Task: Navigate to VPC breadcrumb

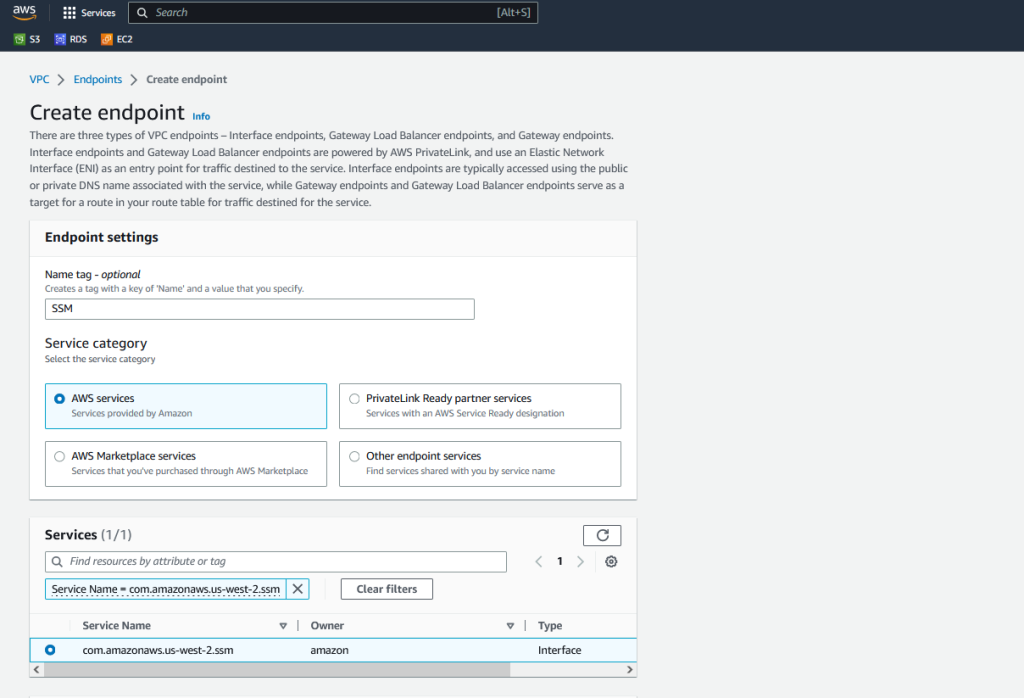Action: [39, 79]
